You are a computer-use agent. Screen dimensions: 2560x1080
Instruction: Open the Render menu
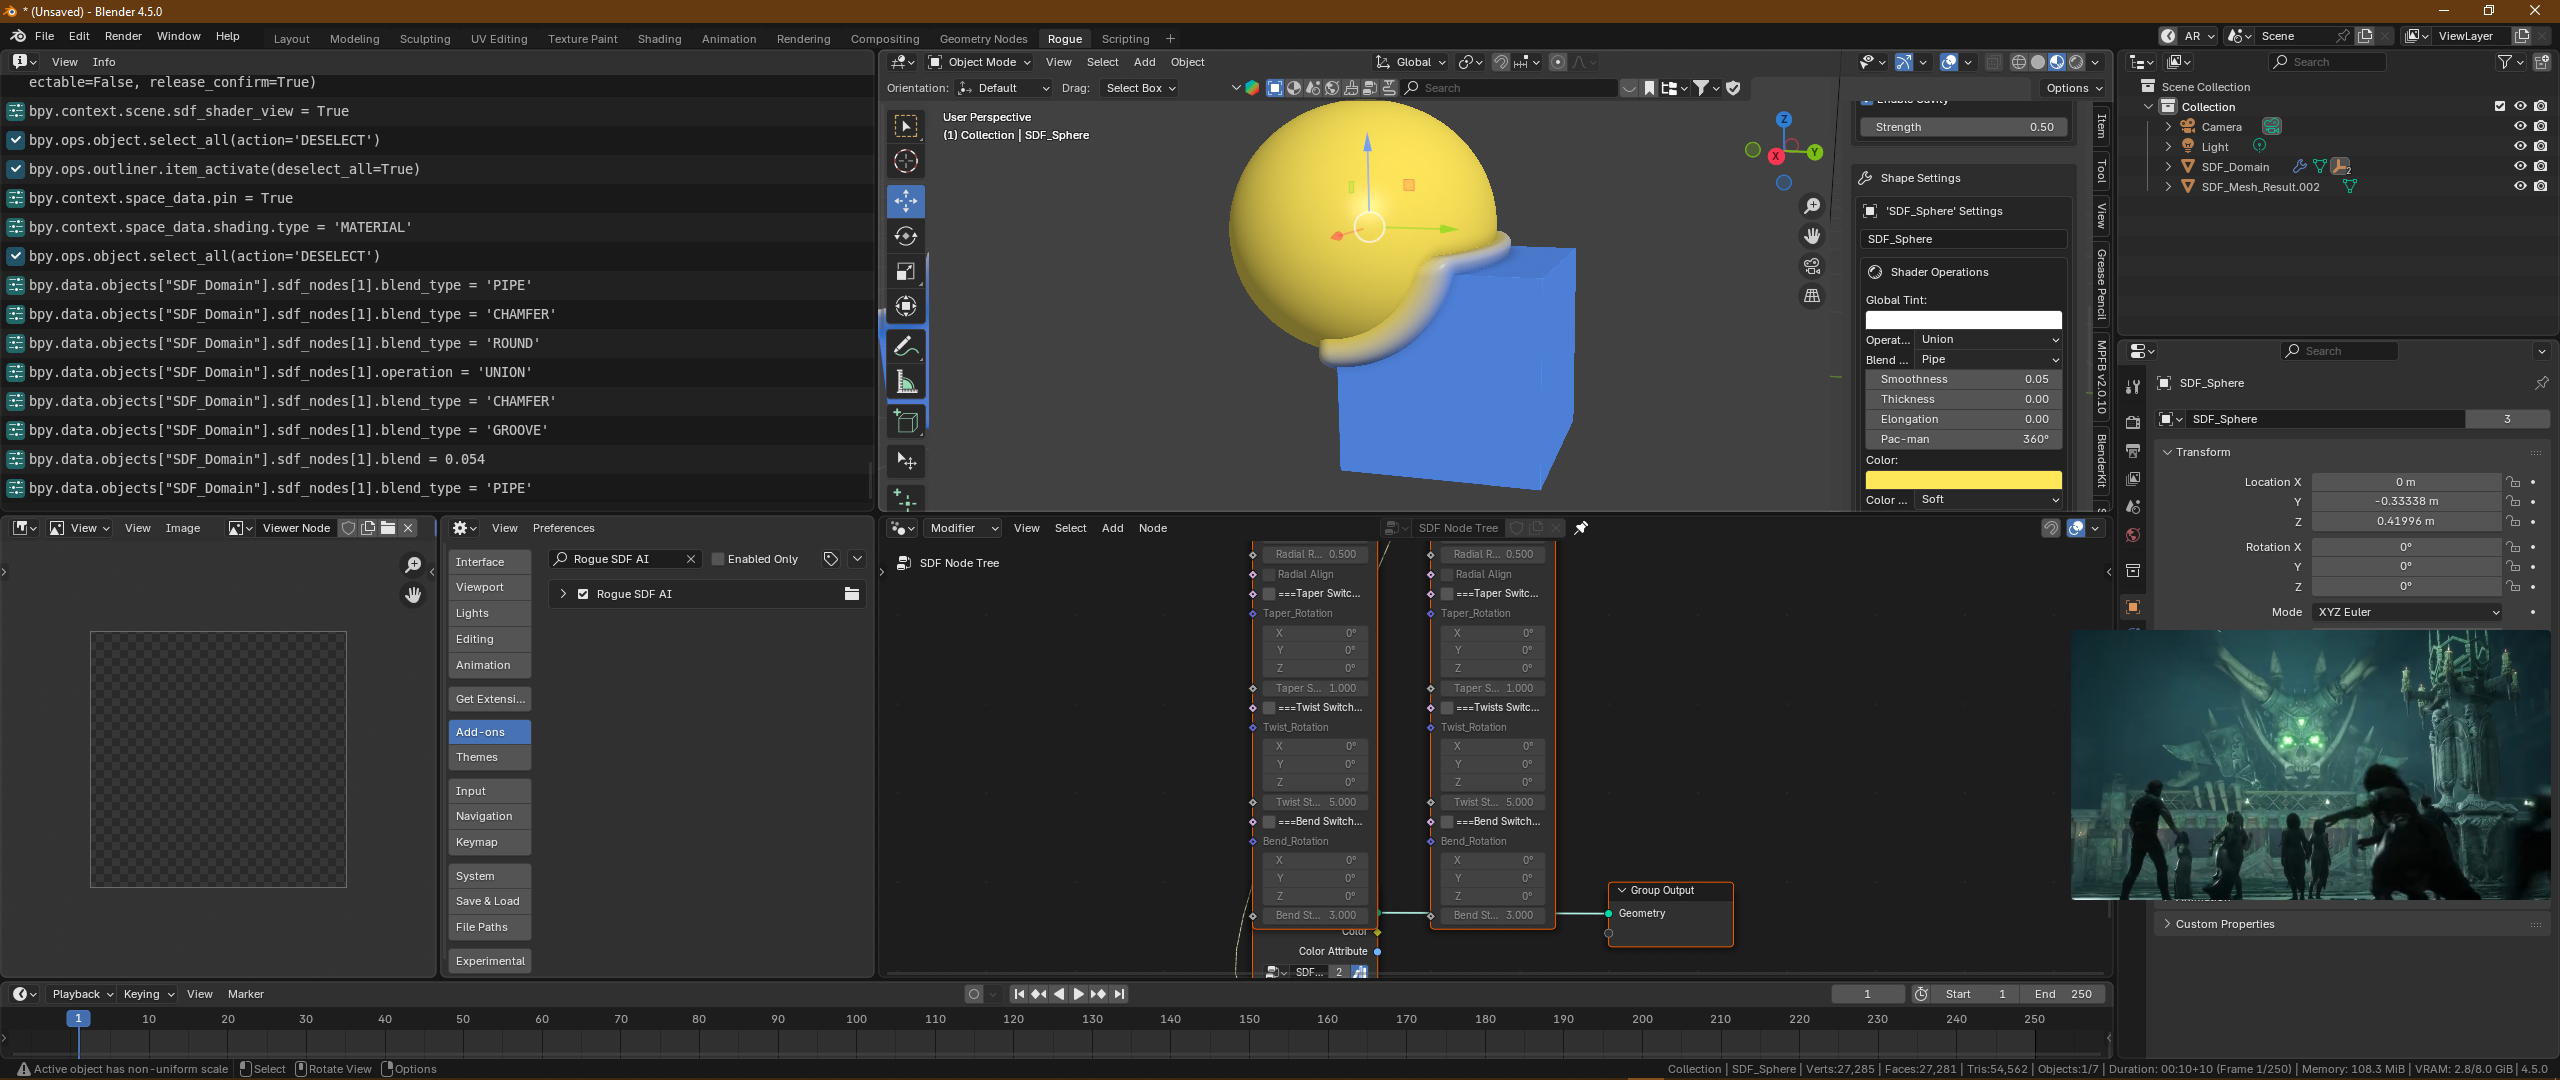click(123, 36)
